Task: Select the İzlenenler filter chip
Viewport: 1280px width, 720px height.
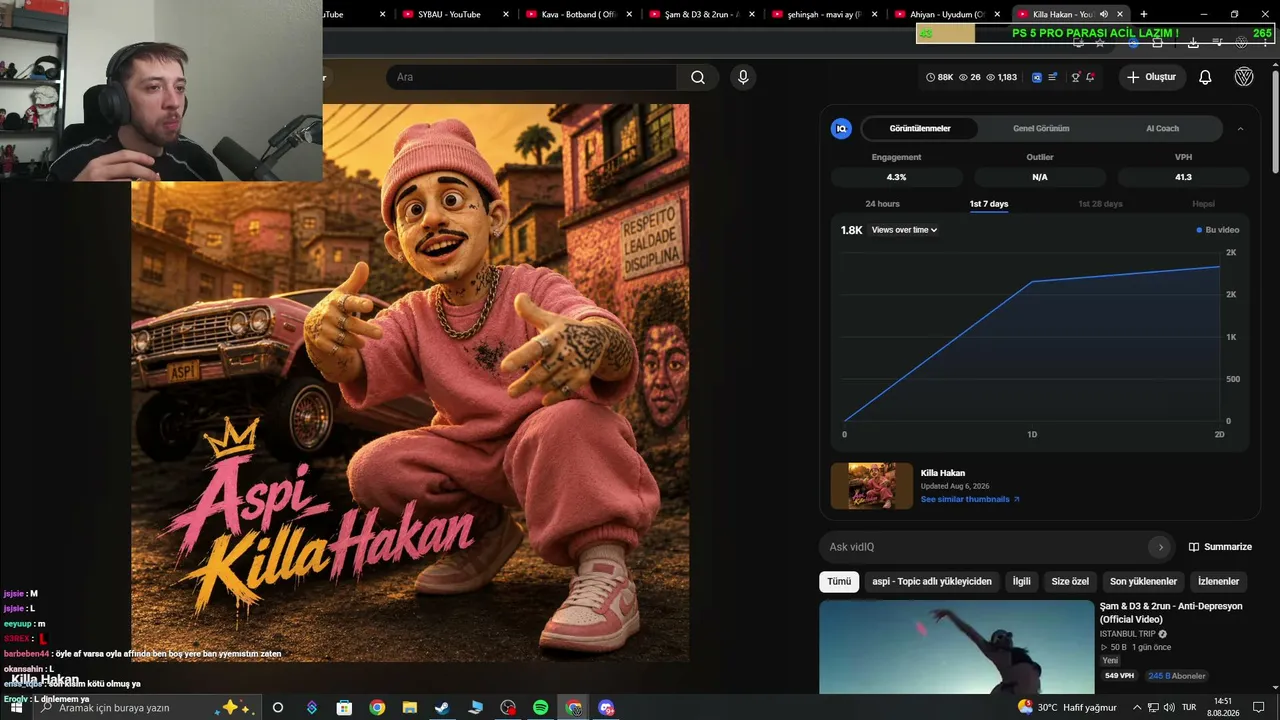Action: pyautogui.click(x=1218, y=581)
